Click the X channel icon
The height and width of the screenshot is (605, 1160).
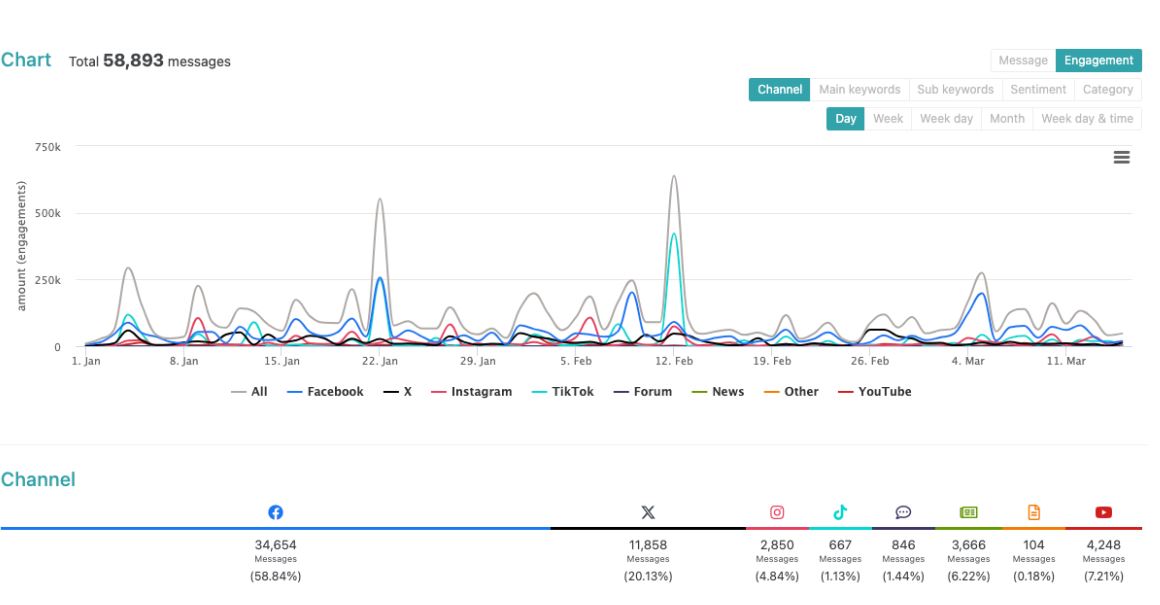point(648,512)
